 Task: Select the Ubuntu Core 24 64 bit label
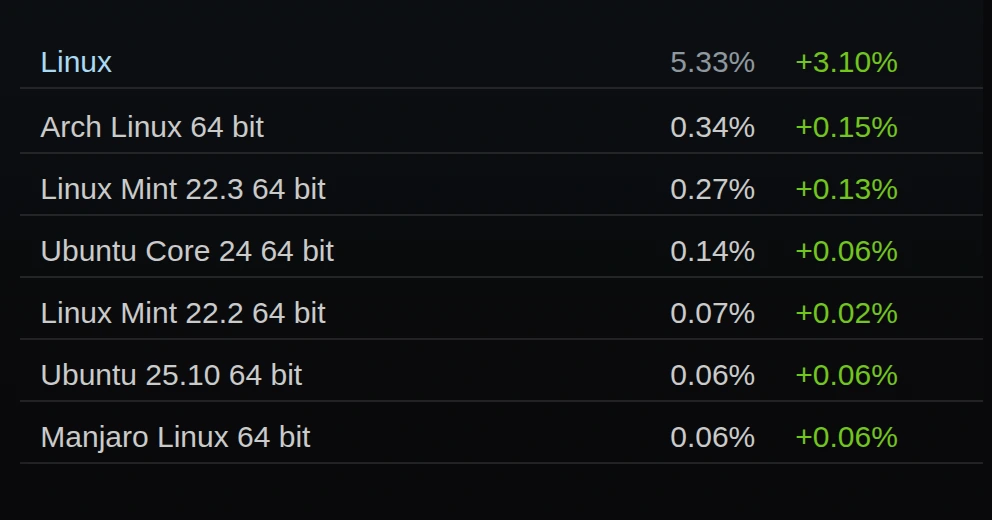coord(187,251)
